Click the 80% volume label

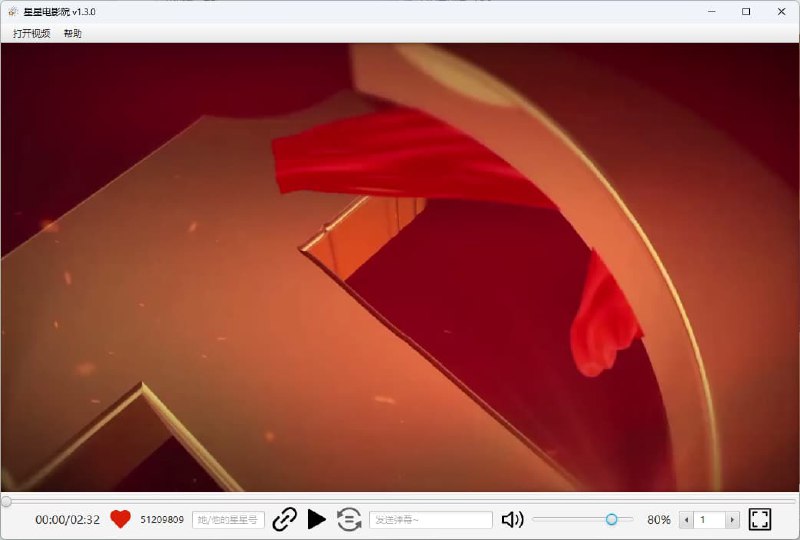(x=659, y=520)
